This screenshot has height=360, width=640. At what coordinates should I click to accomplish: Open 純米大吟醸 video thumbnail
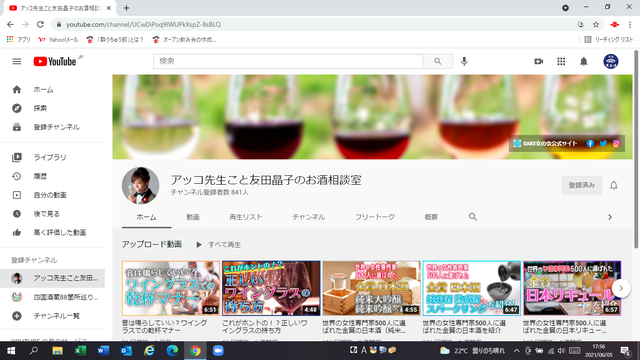371,288
